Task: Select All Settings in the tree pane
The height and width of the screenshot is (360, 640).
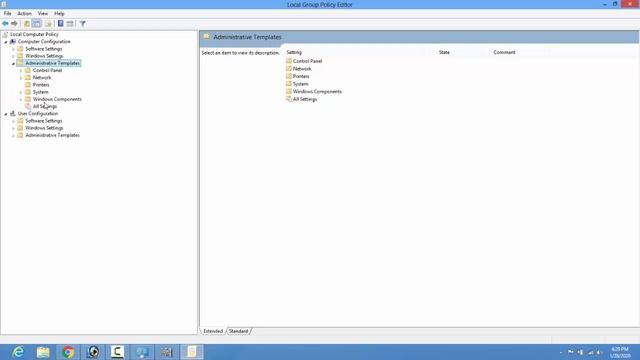Action: [45, 107]
